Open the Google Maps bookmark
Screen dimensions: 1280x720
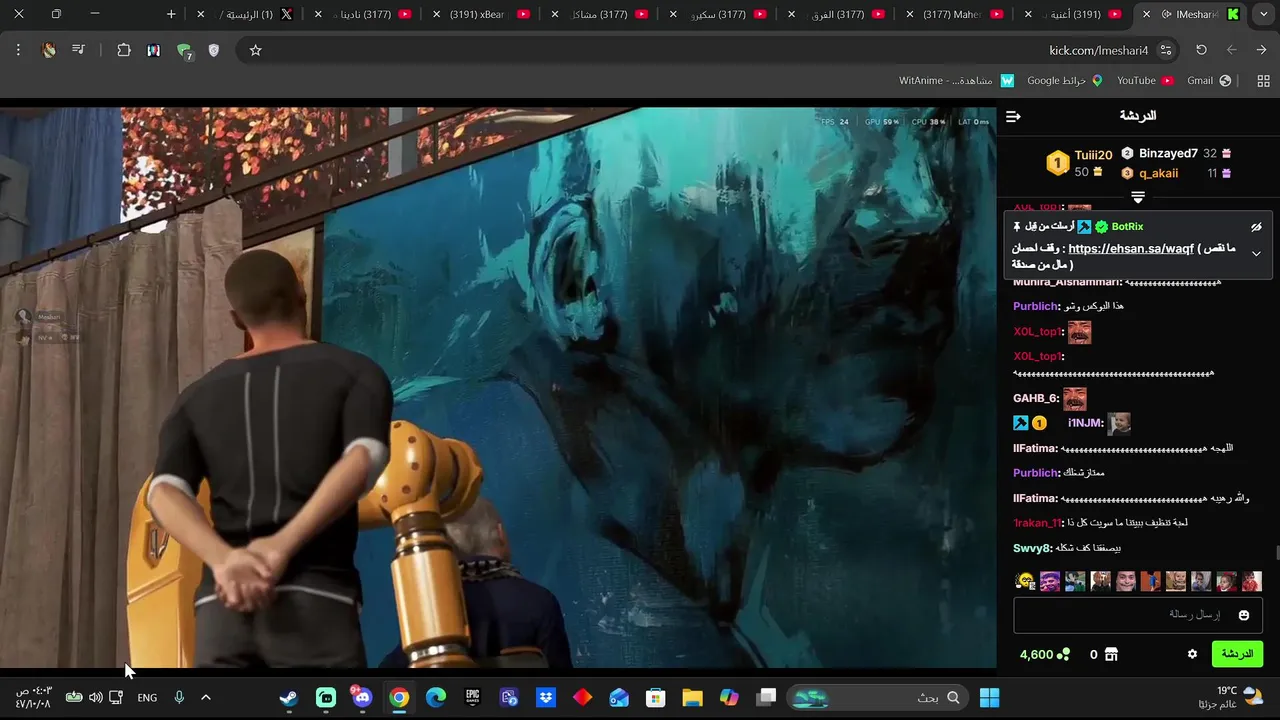(1065, 81)
